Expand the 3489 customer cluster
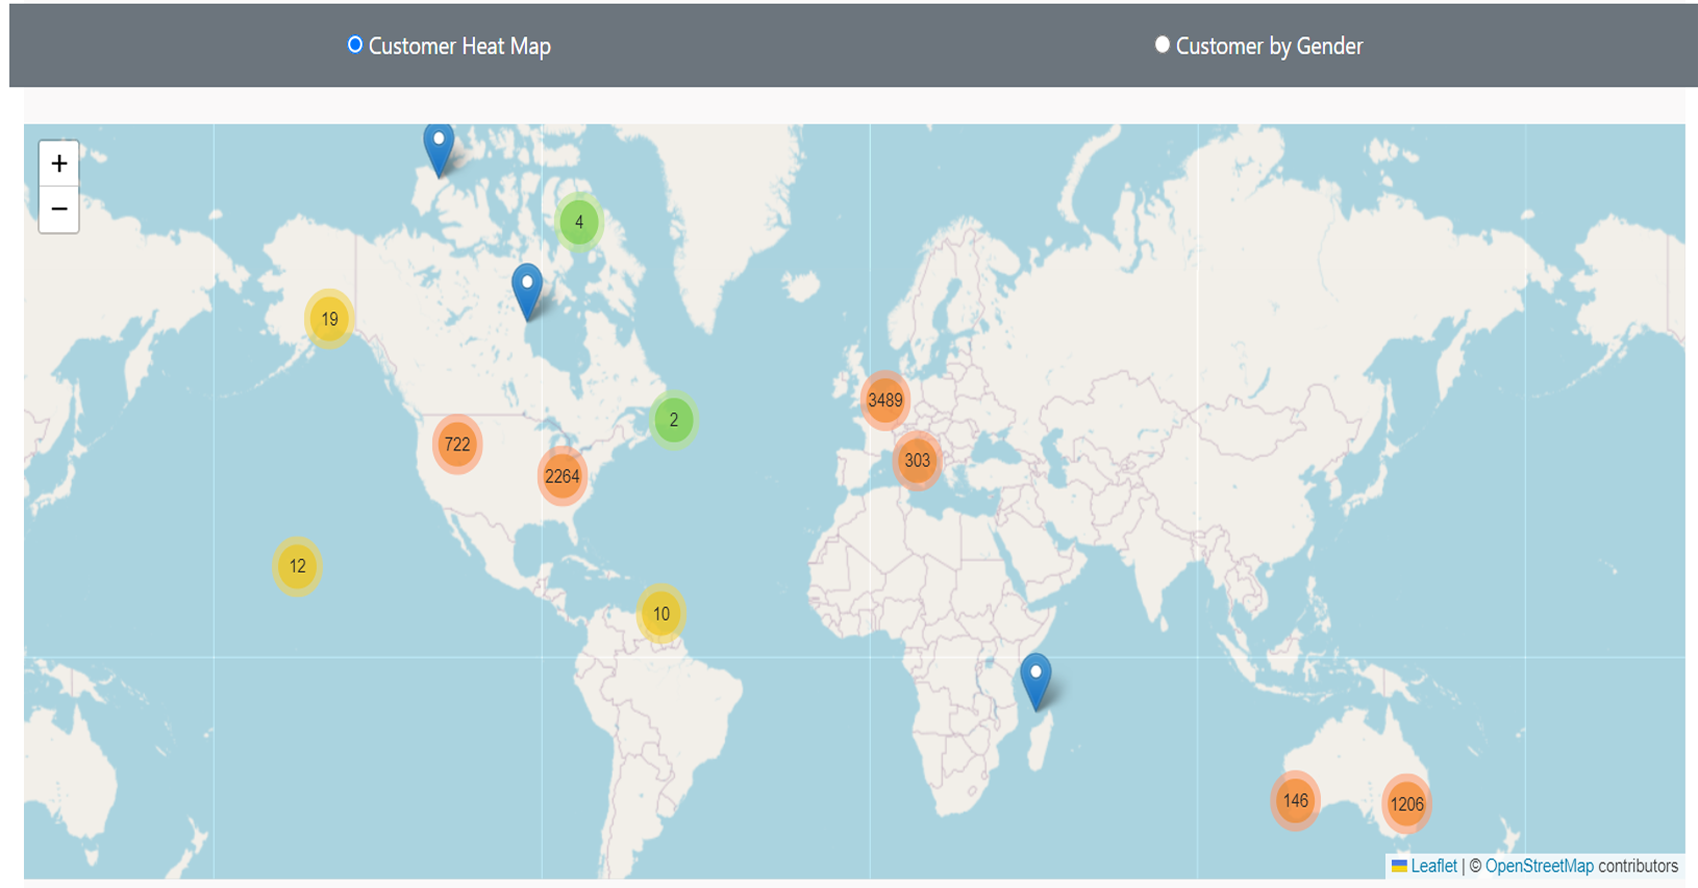This screenshot has height=888, width=1698. pos(885,400)
